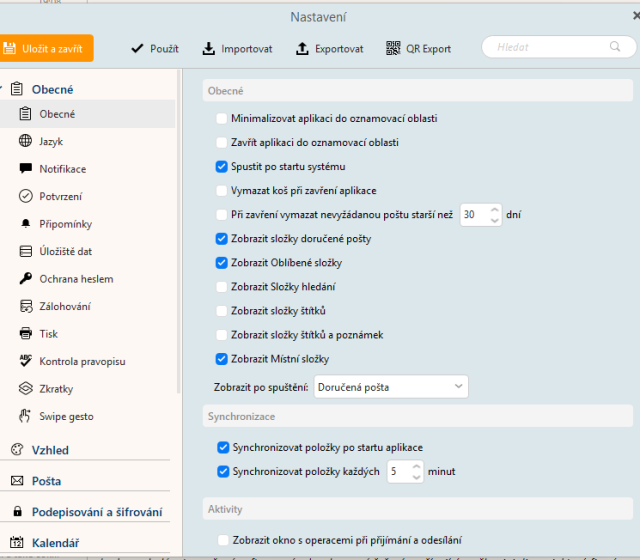Click the sync interval minutes stepper field
The width and height of the screenshot is (640, 560).
click(406, 471)
